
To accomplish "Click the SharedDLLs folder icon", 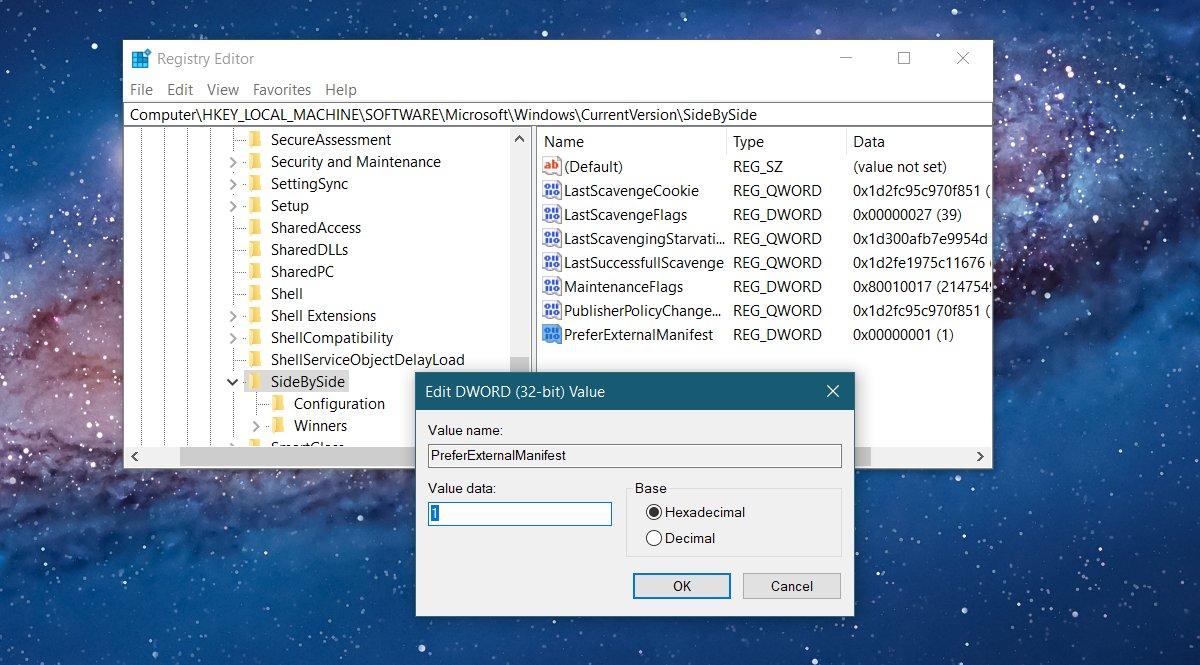I will point(254,250).
